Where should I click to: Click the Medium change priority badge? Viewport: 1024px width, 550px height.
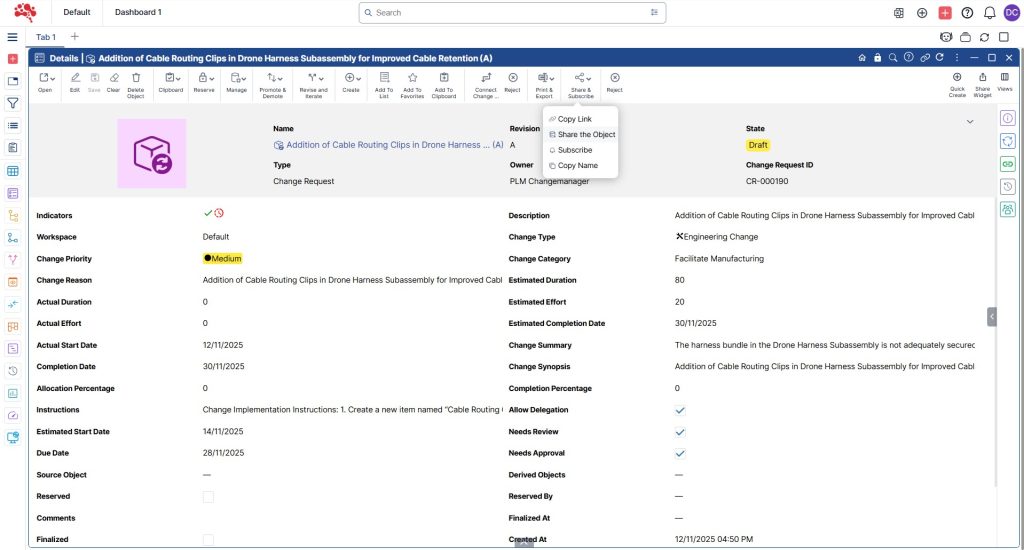point(223,259)
